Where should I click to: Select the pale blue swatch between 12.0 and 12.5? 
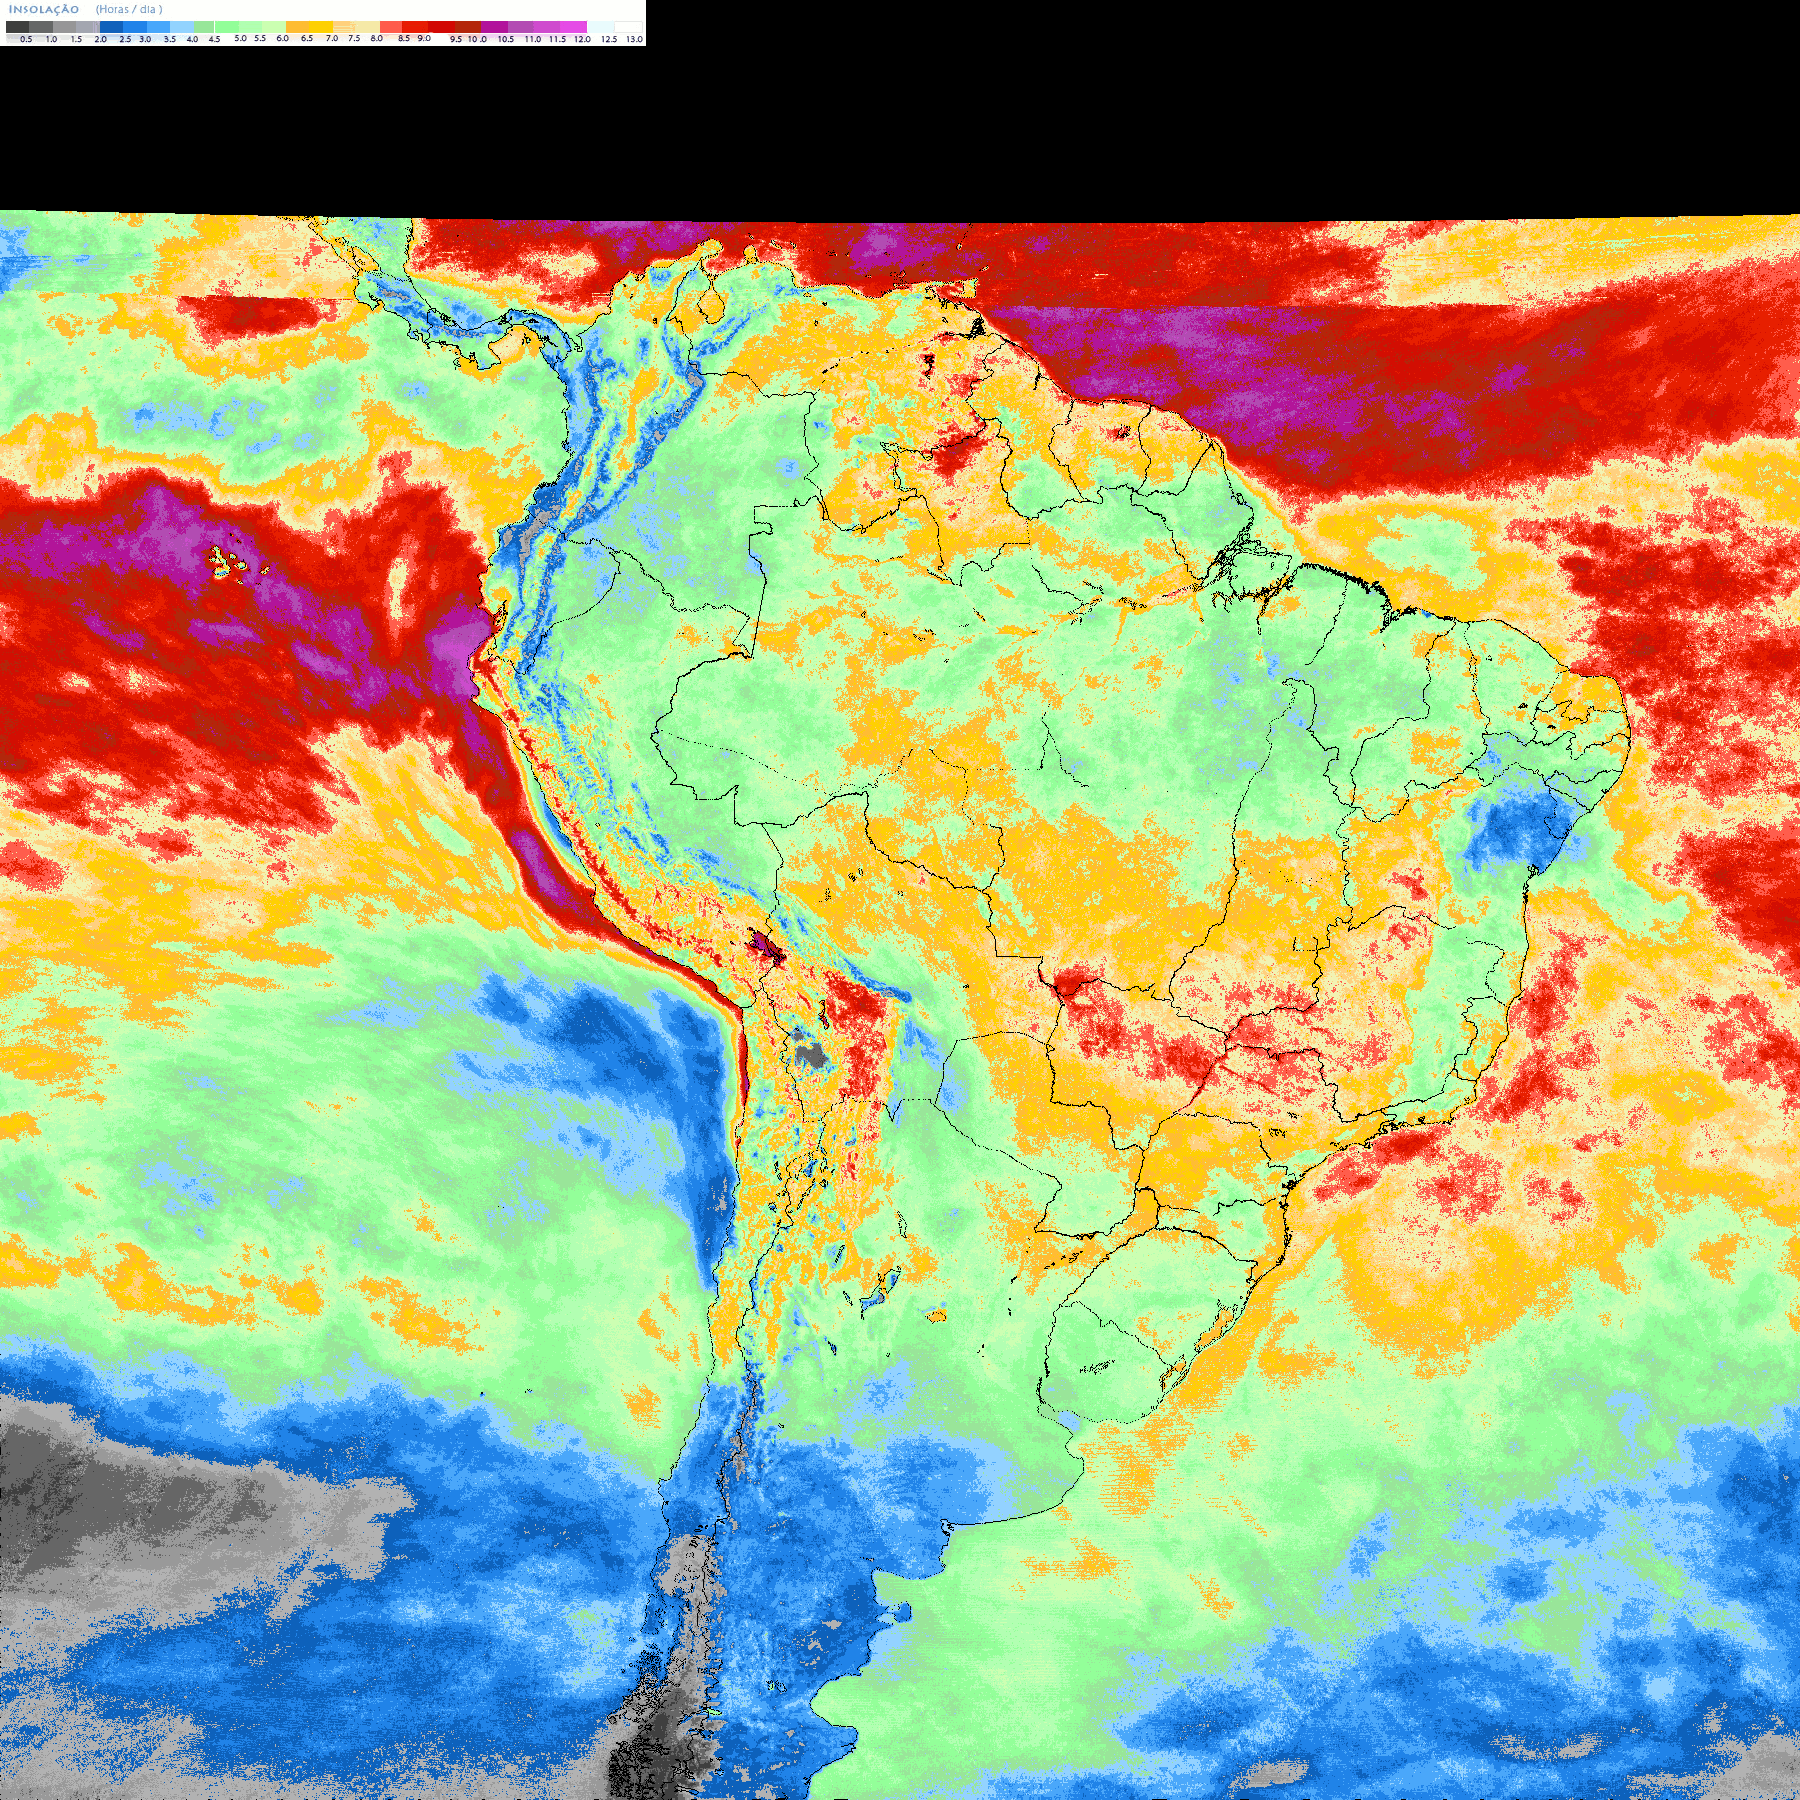[600, 27]
